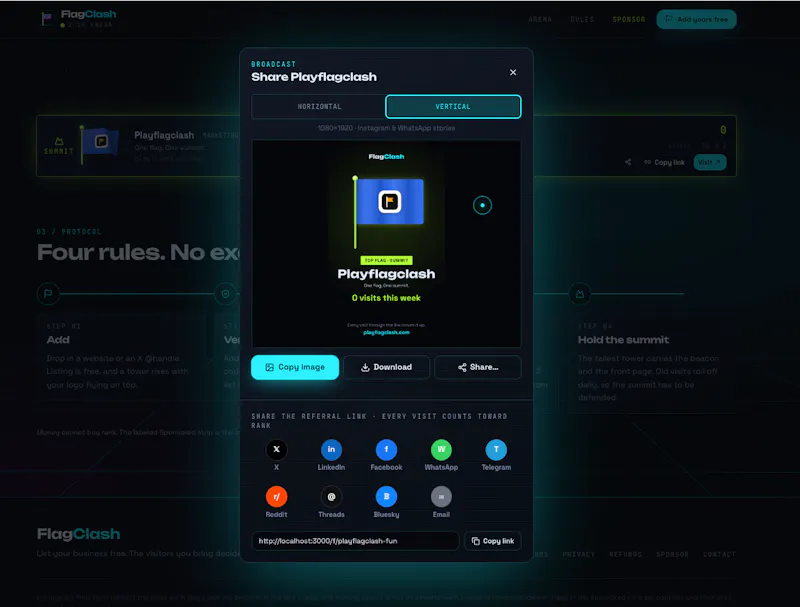Click the Copy image button
The height and width of the screenshot is (607, 800).
point(295,367)
